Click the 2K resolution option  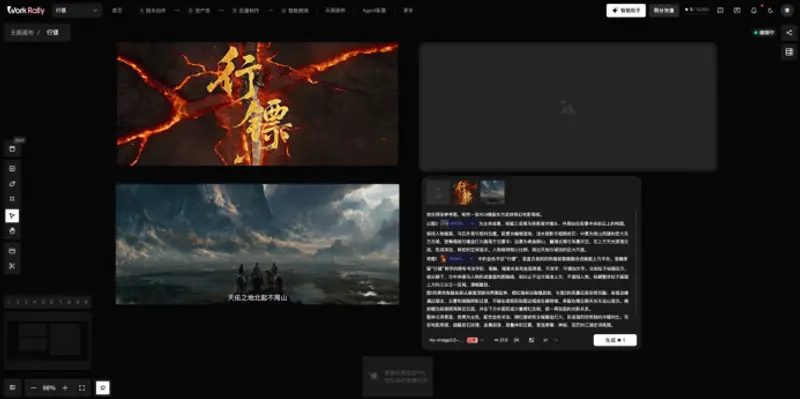click(x=516, y=340)
